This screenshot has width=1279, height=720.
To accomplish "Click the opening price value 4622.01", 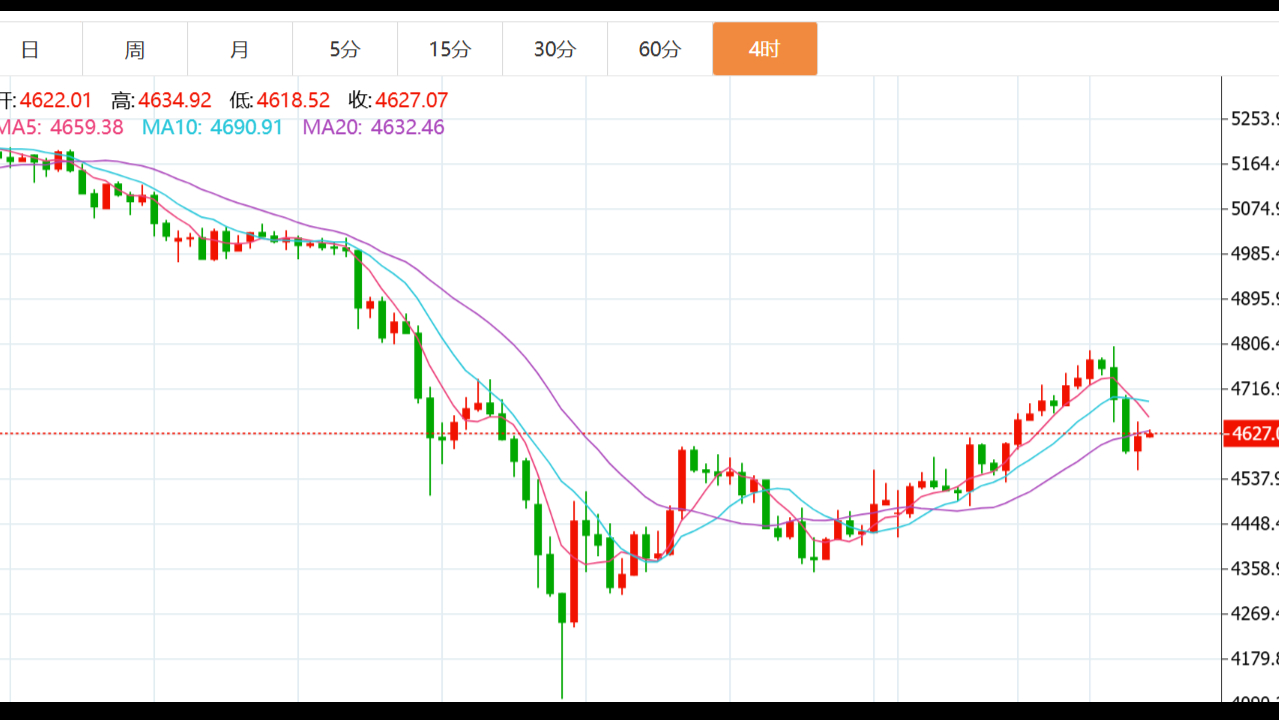I will 56,101.
